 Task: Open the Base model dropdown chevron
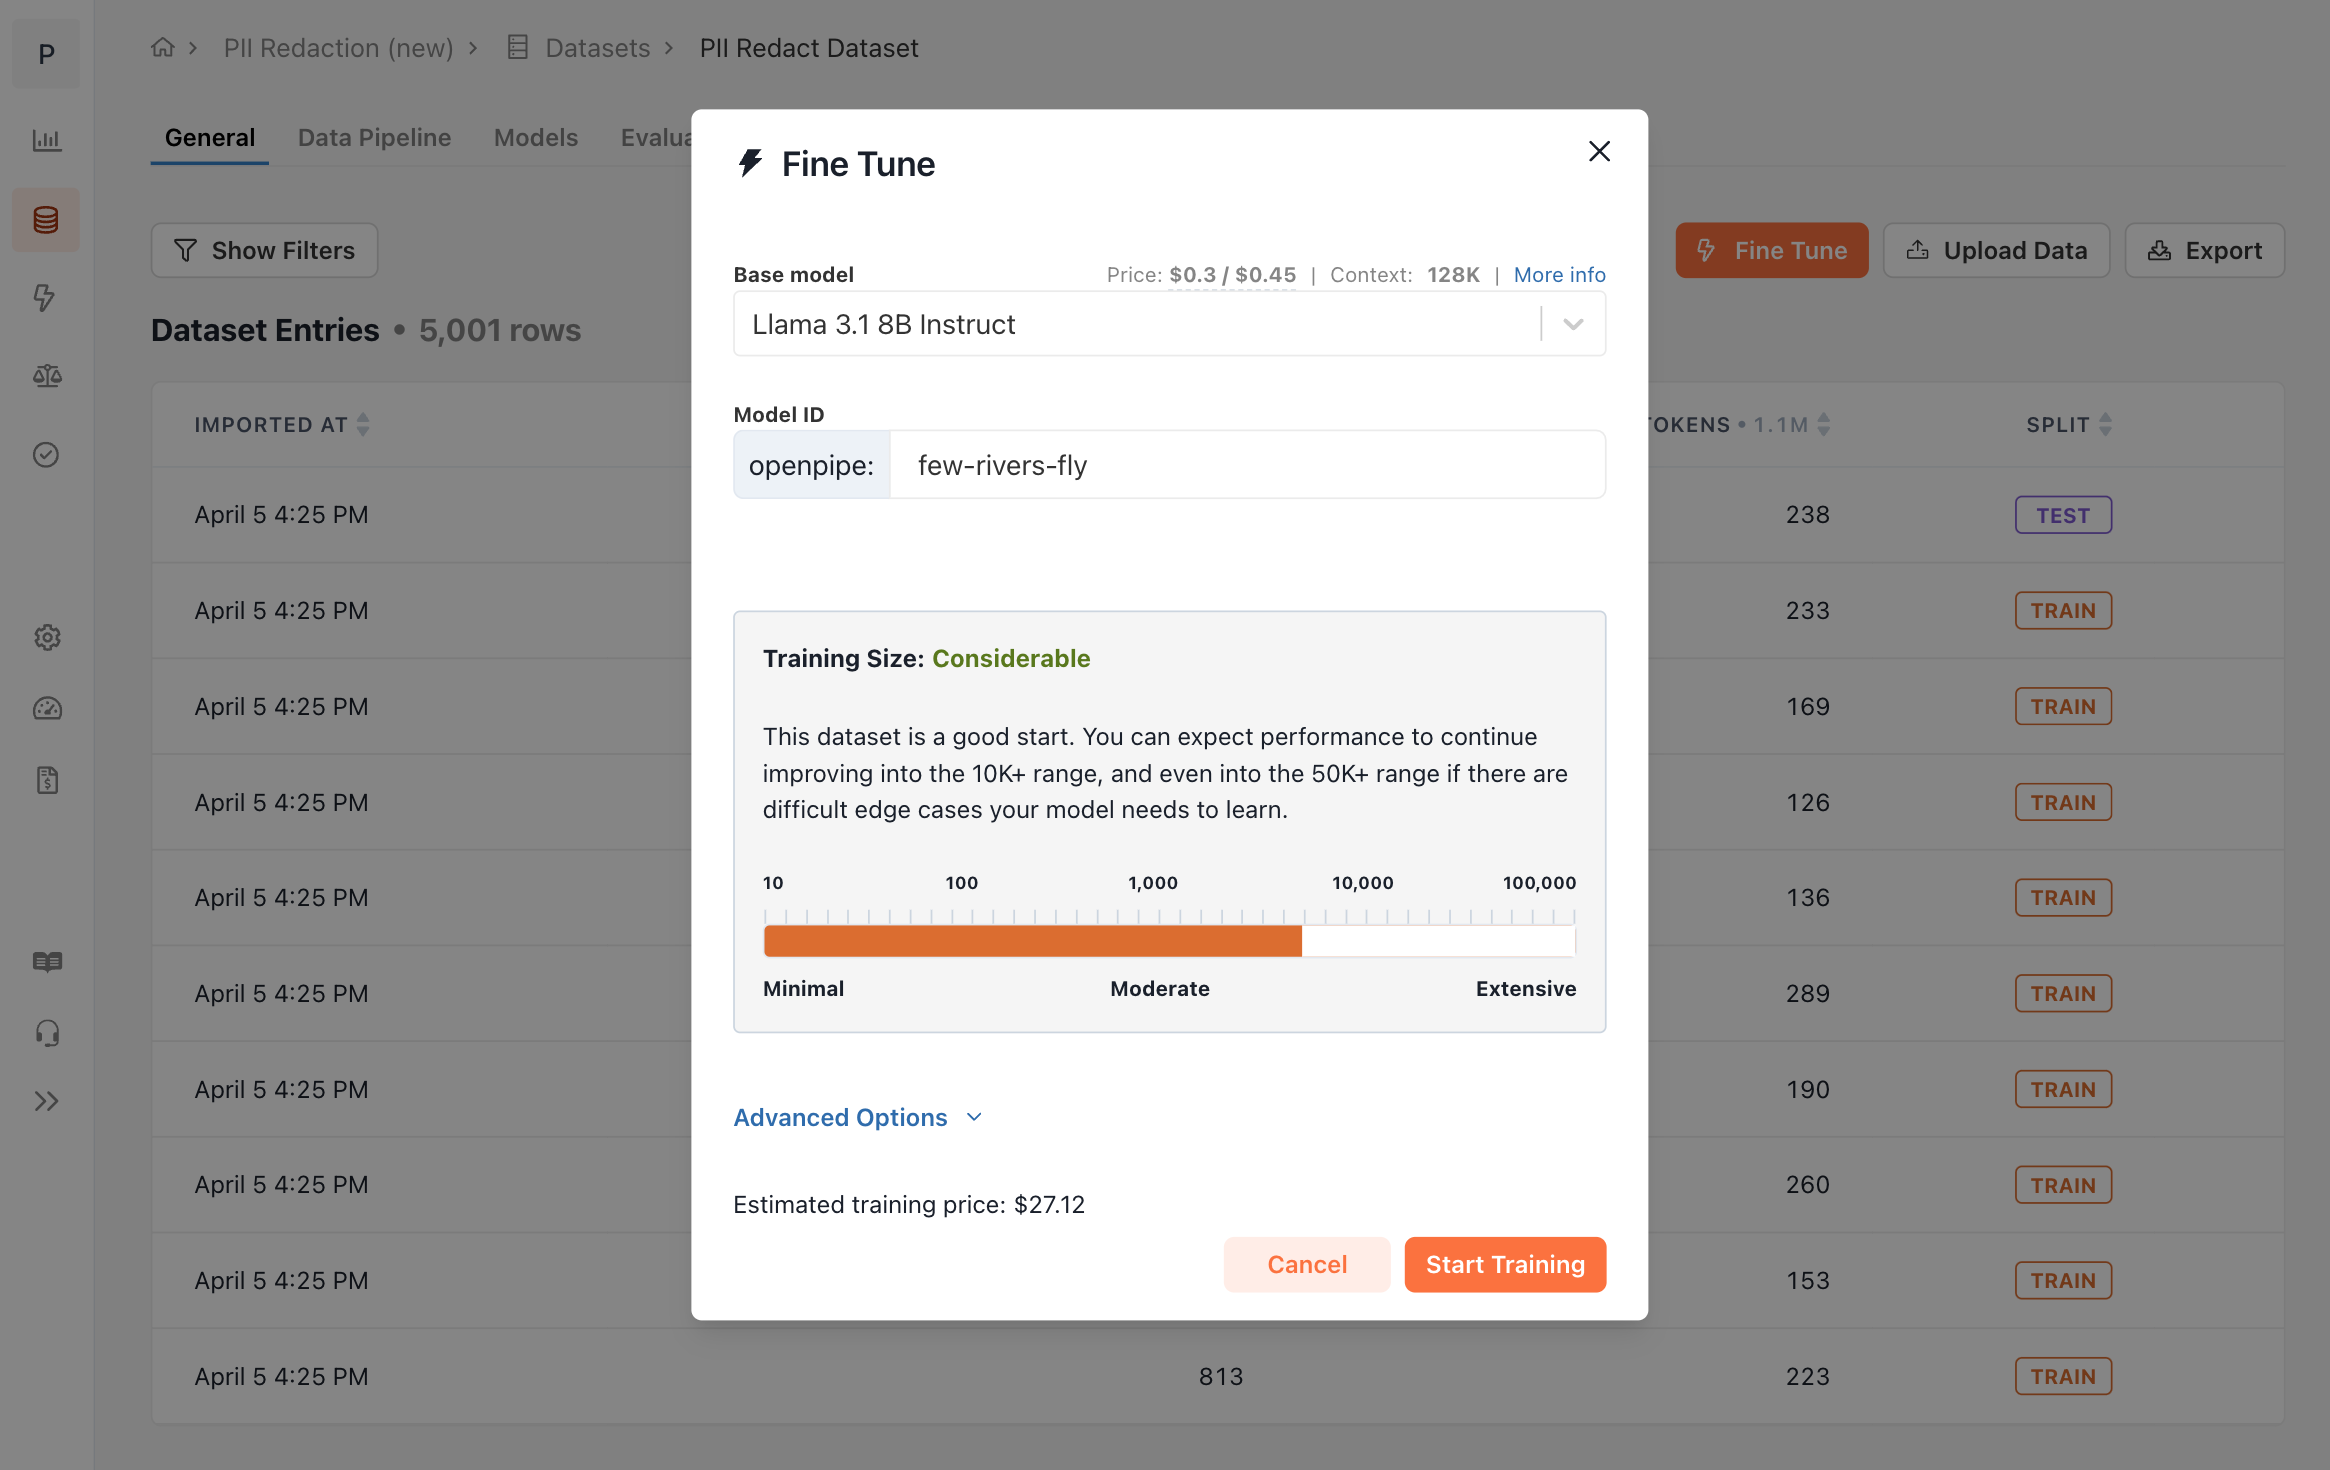pos(1573,324)
